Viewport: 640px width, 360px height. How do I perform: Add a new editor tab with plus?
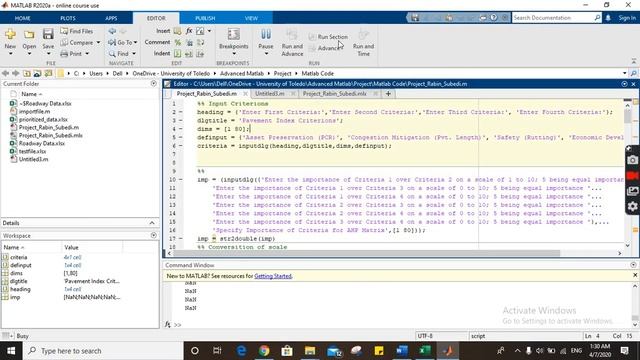(388, 93)
